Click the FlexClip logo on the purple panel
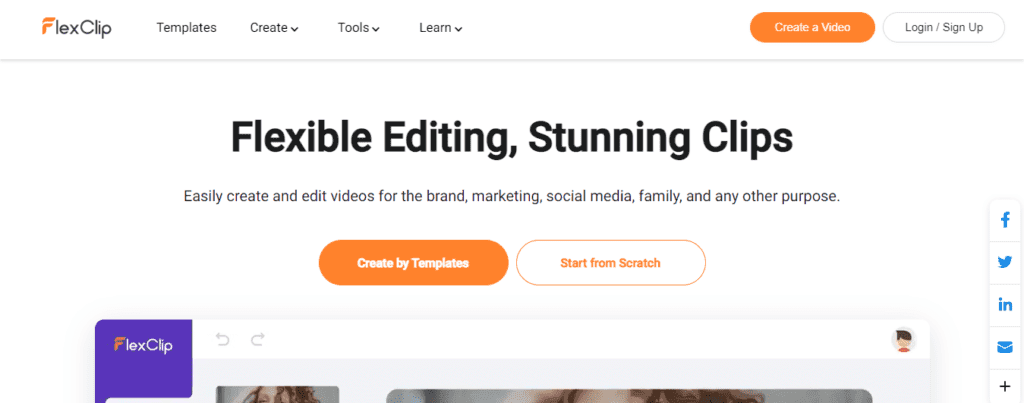 (143, 344)
